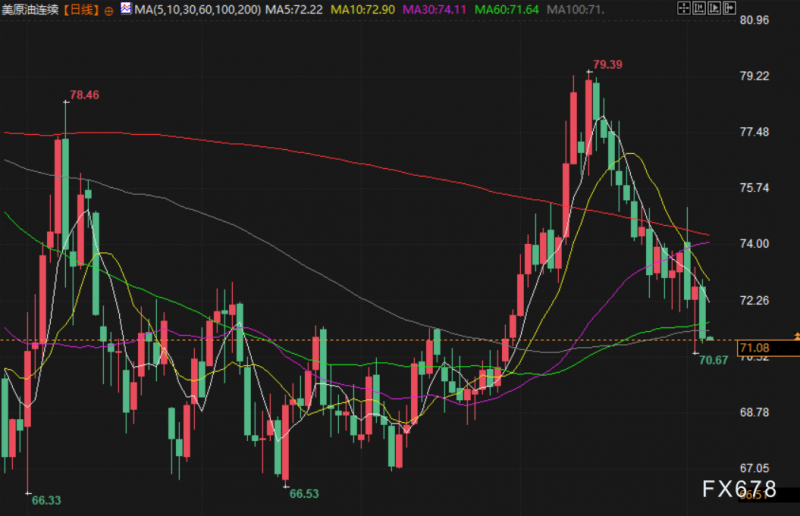Click the orange arrow at the right axis edge

tap(796, 335)
